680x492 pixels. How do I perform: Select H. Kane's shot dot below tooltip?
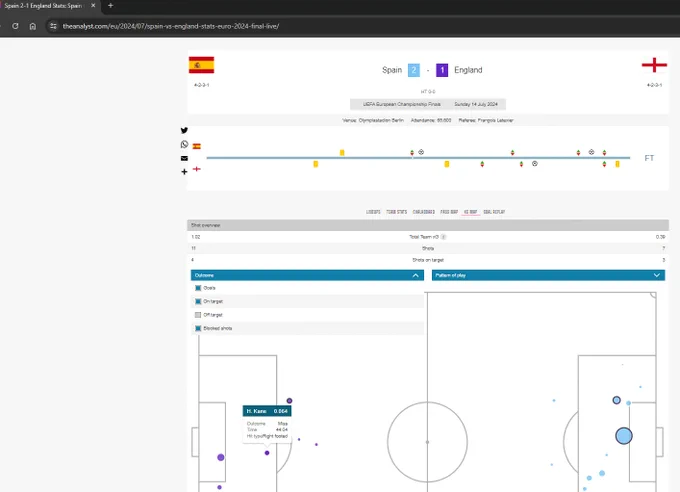pyautogui.click(x=267, y=453)
